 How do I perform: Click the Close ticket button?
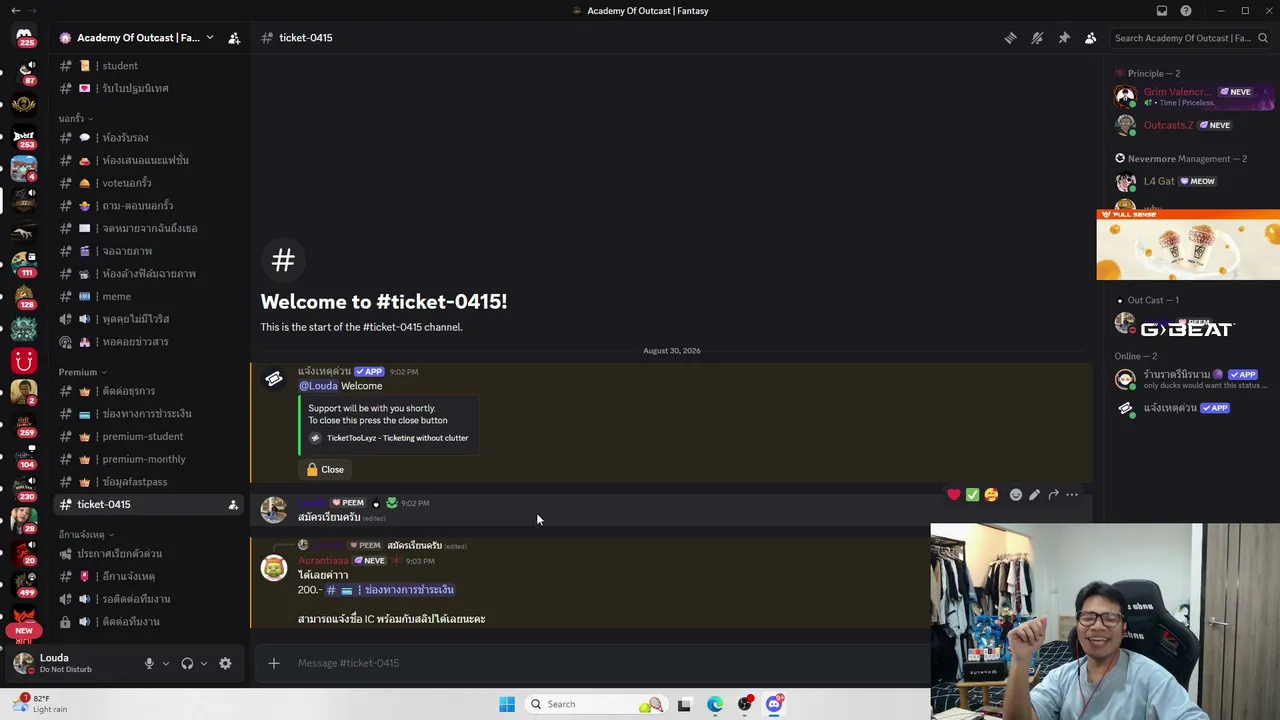pos(326,470)
